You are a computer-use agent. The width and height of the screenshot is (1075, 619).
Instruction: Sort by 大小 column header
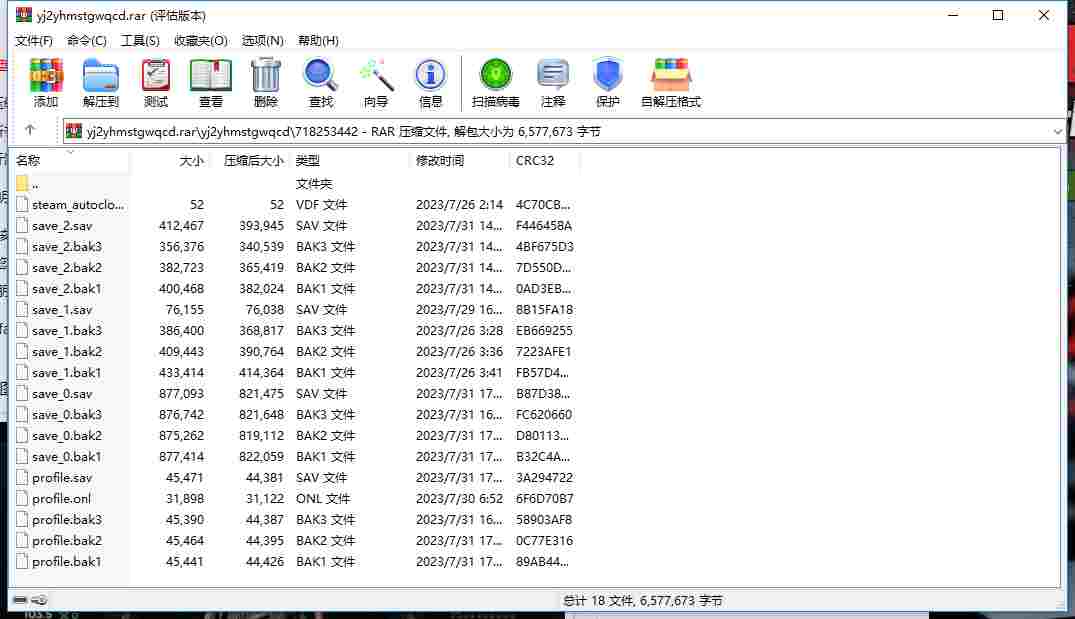pyautogui.click(x=169, y=160)
